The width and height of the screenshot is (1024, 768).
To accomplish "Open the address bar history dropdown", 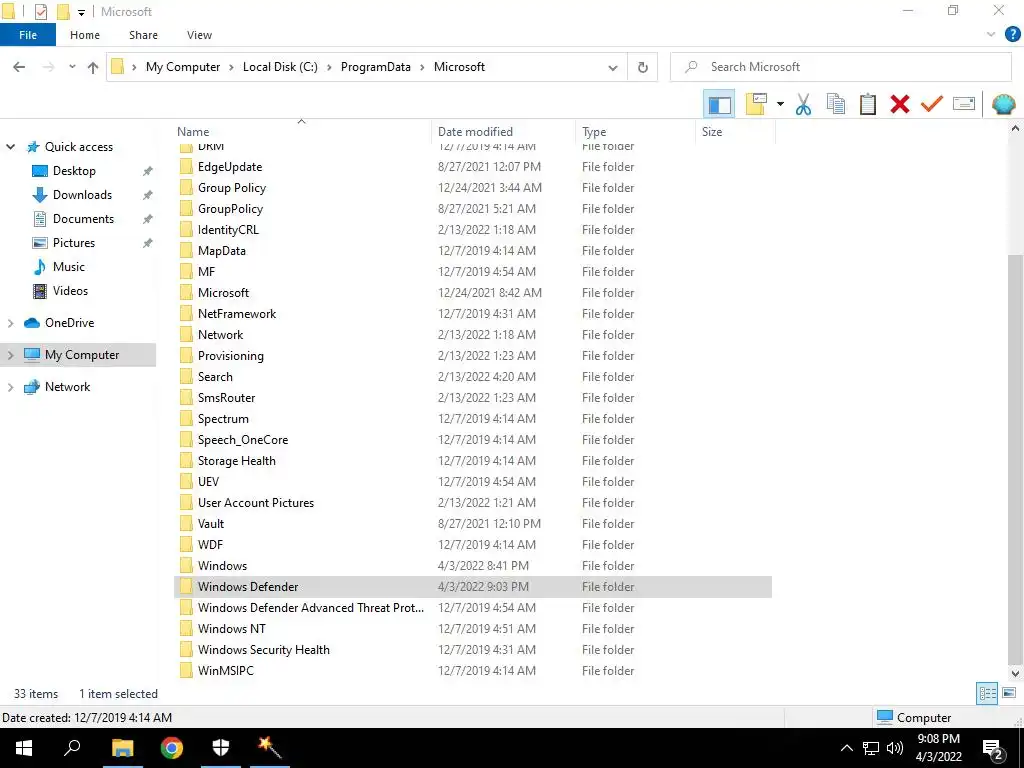I will [x=613, y=67].
